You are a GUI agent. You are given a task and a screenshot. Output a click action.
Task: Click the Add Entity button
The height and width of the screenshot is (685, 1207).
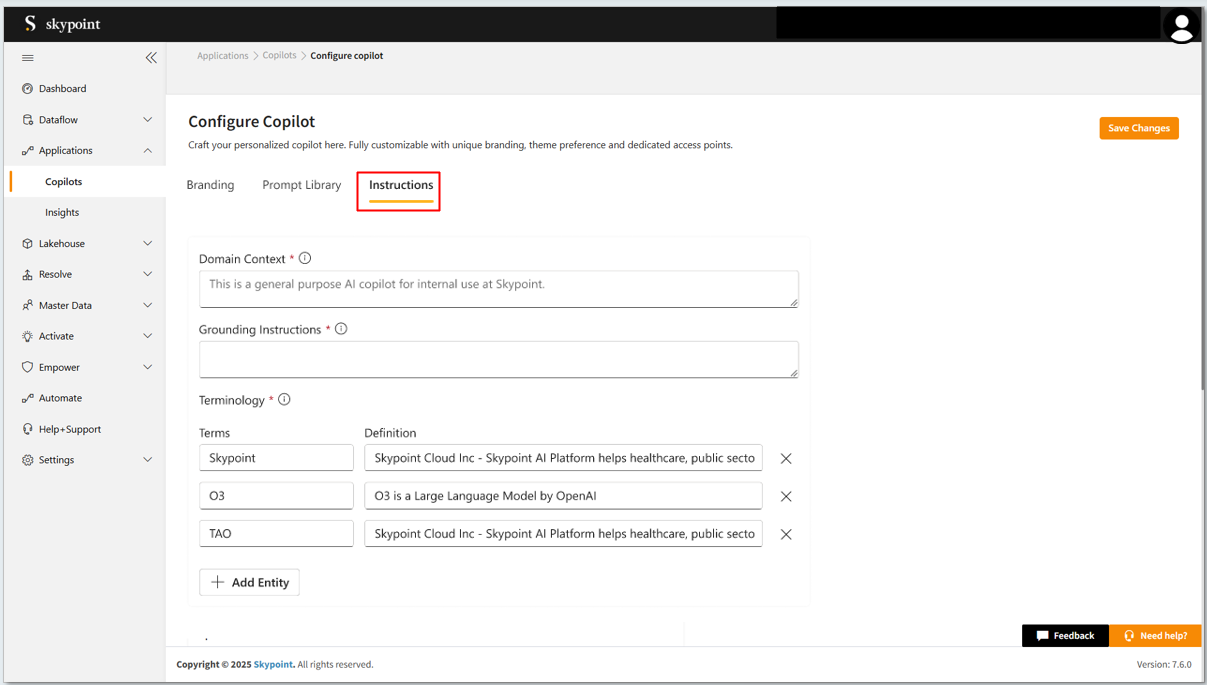(x=249, y=582)
